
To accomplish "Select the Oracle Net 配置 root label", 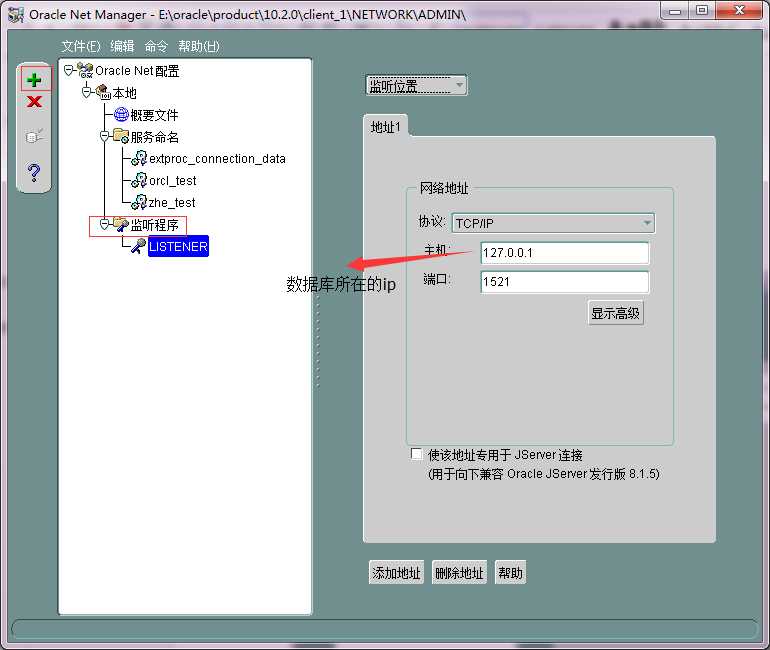I will click(137, 71).
